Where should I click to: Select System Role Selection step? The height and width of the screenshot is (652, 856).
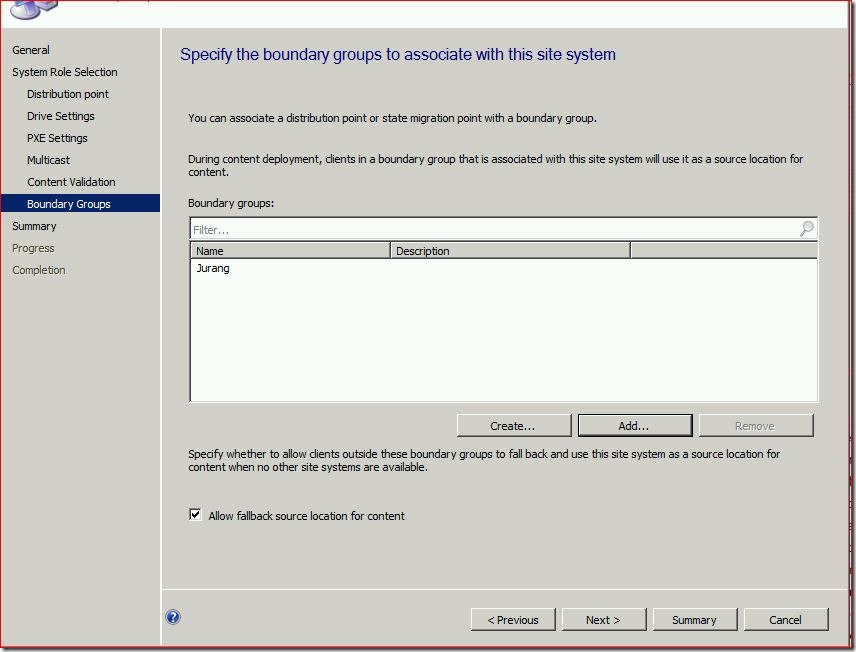[64, 72]
